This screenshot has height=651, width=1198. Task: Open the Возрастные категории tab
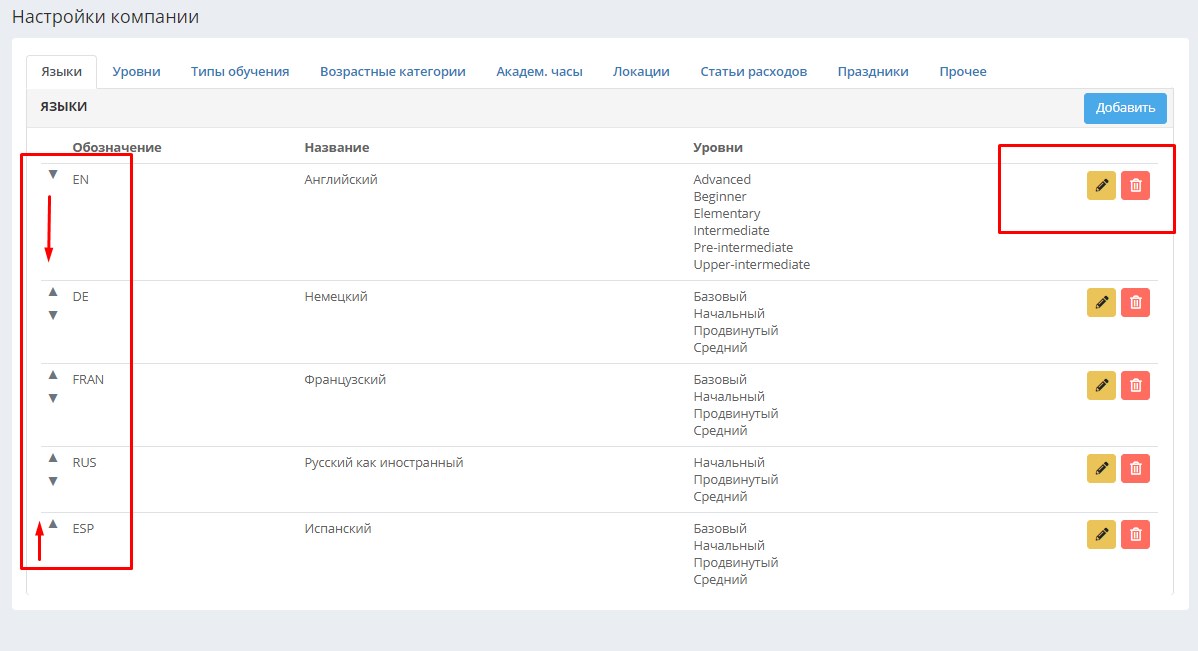(x=393, y=72)
